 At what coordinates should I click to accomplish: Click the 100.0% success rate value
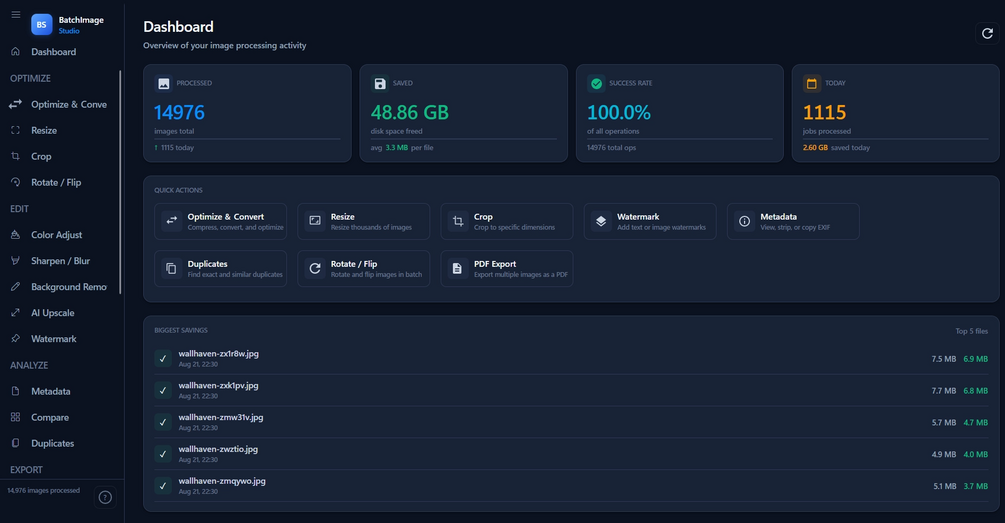click(619, 113)
